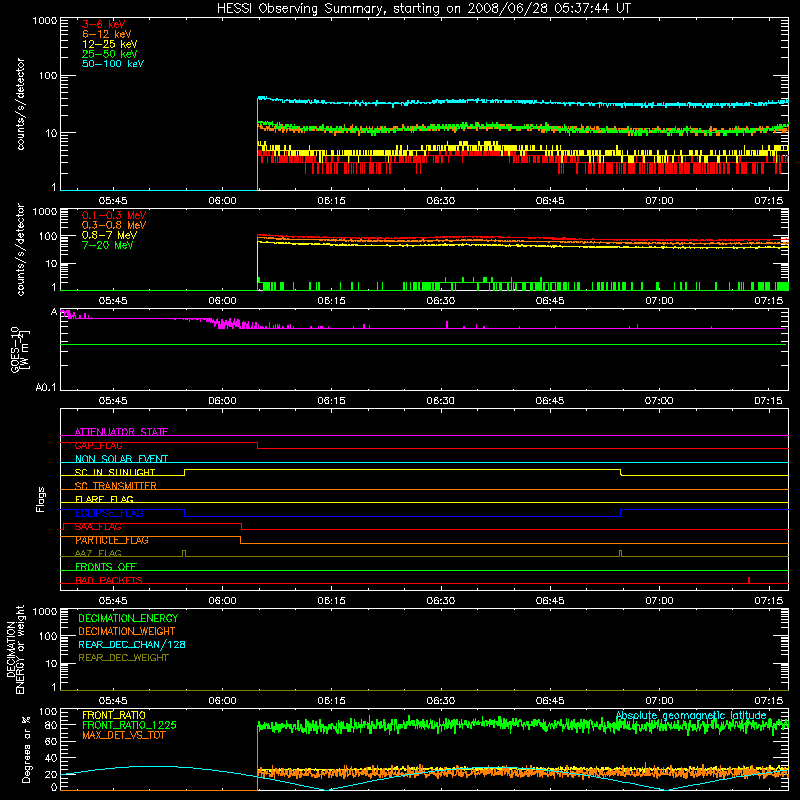Click the 06:30 time tick under Flags panel
Viewport: 800px width, 800px height.
pyautogui.click(x=440, y=601)
